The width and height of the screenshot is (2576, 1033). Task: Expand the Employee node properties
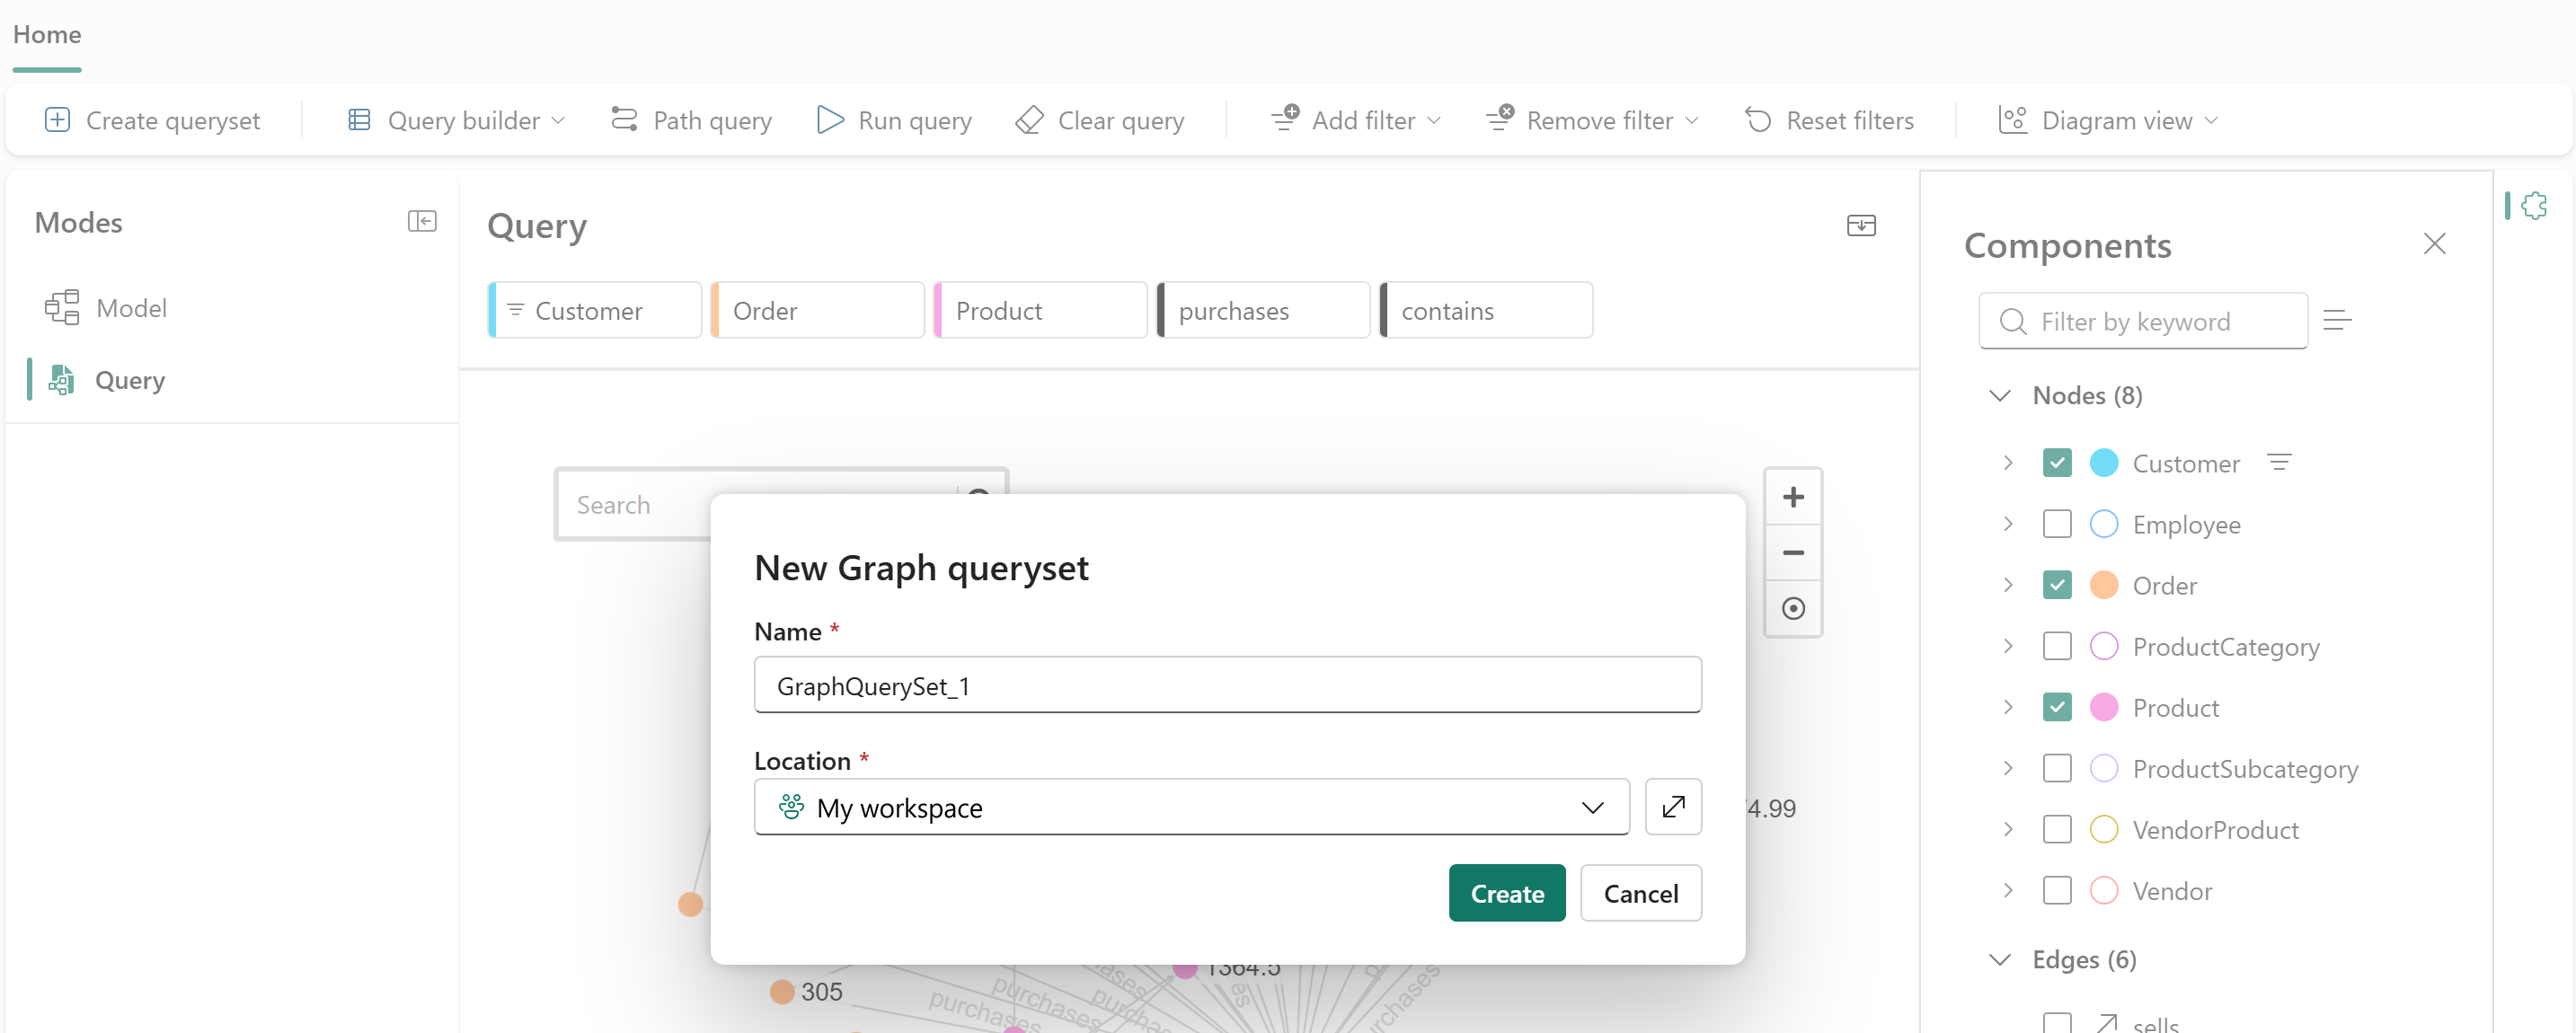[2007, 524]
